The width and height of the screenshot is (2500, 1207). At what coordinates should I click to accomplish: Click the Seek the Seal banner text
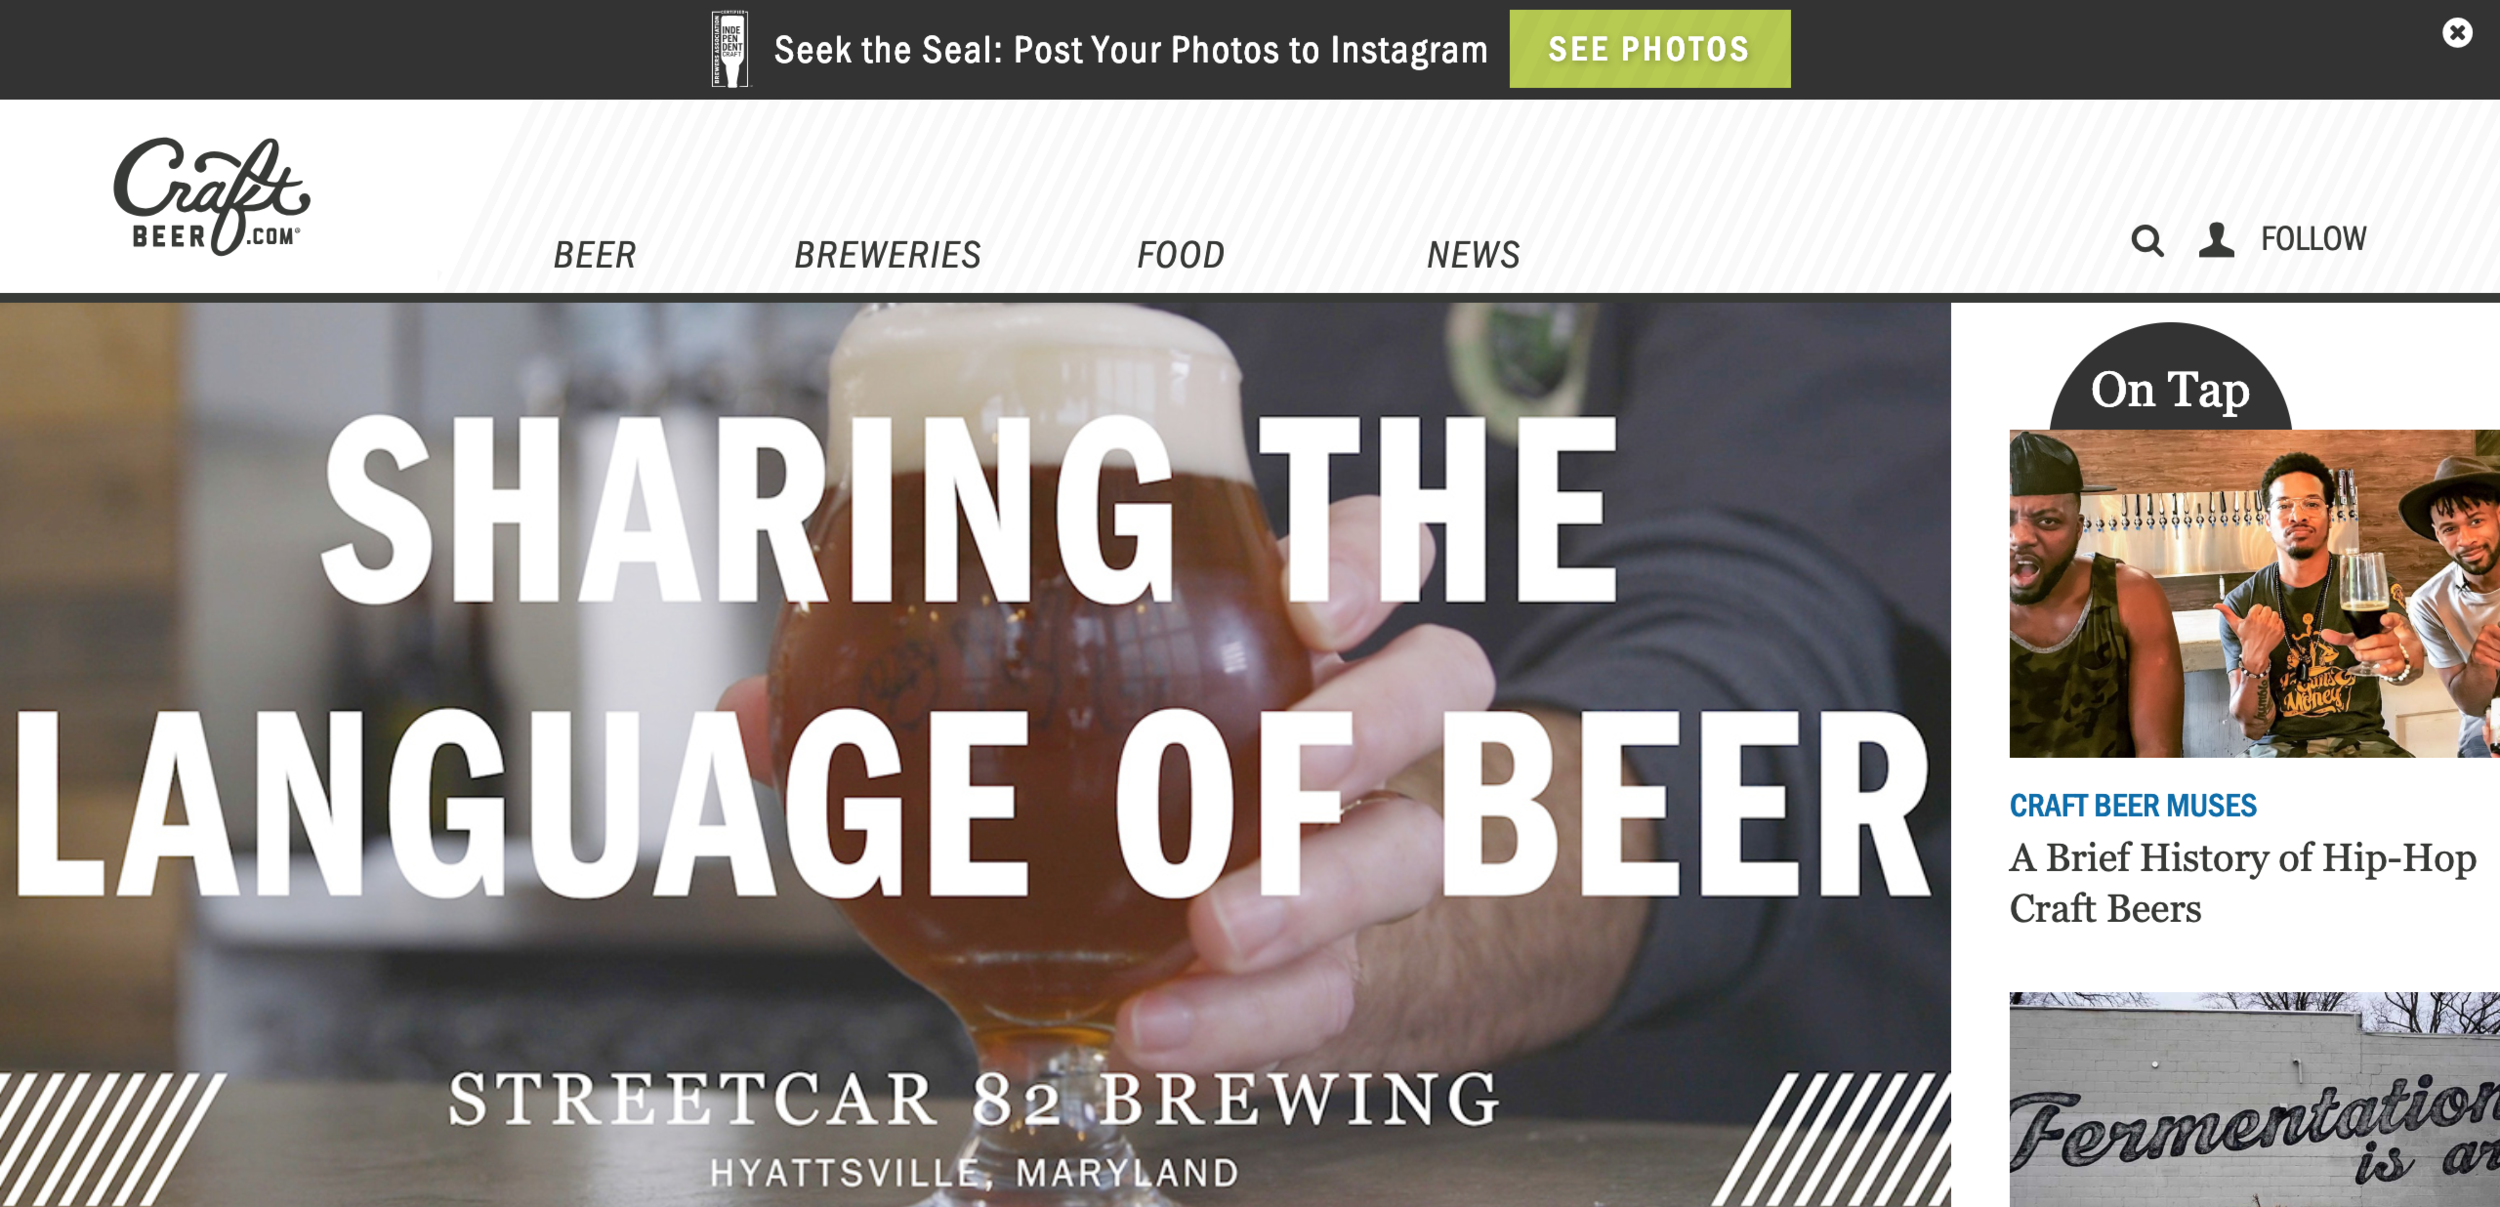coord(1131,50)
